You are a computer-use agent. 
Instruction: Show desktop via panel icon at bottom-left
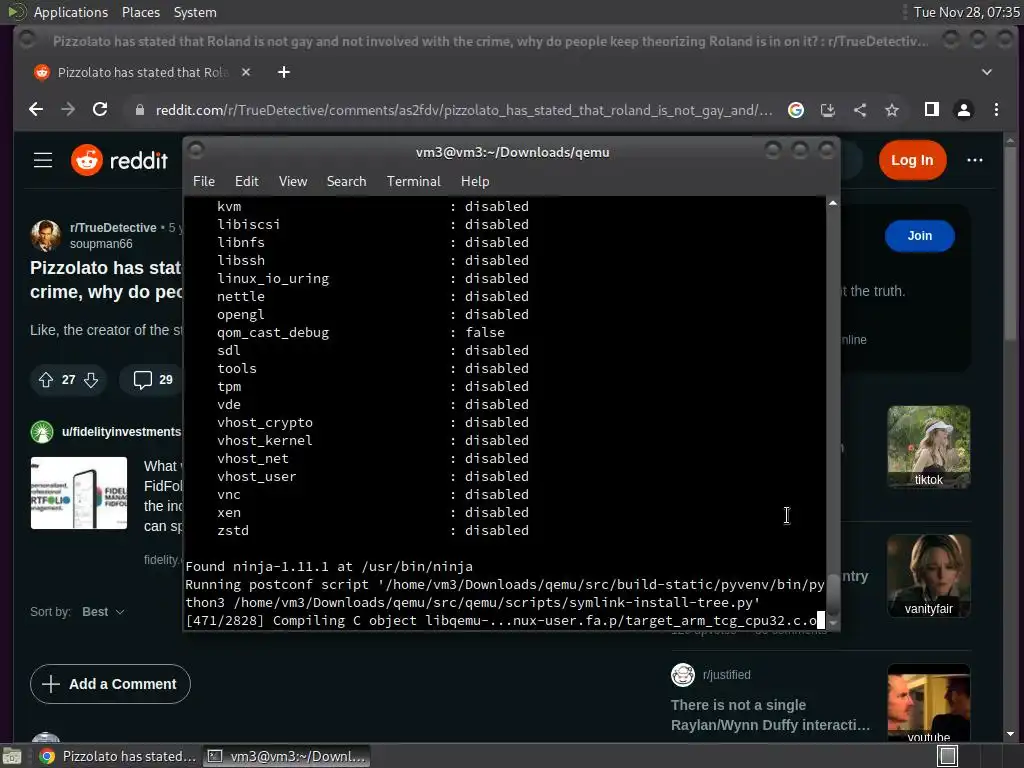pos(12,756)
